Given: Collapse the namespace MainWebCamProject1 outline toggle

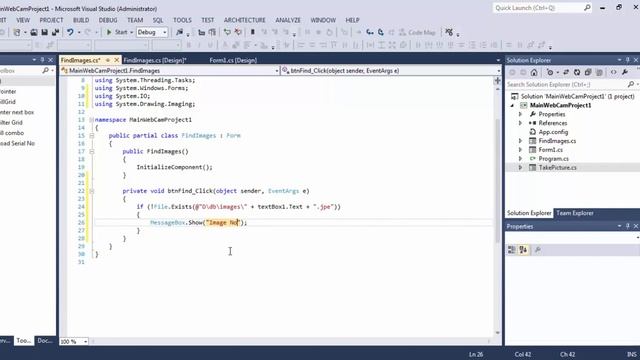Looking at the screenshot, I should coord(92,120).
